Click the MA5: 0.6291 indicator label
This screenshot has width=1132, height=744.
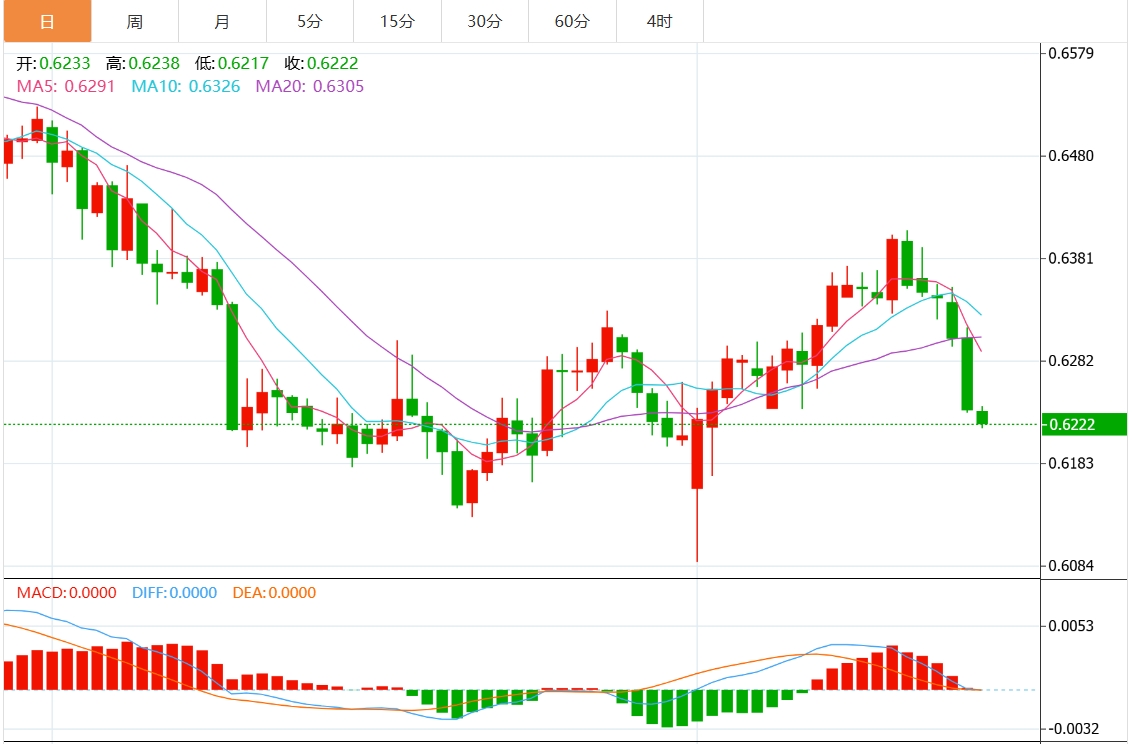[x=66, y=87]
